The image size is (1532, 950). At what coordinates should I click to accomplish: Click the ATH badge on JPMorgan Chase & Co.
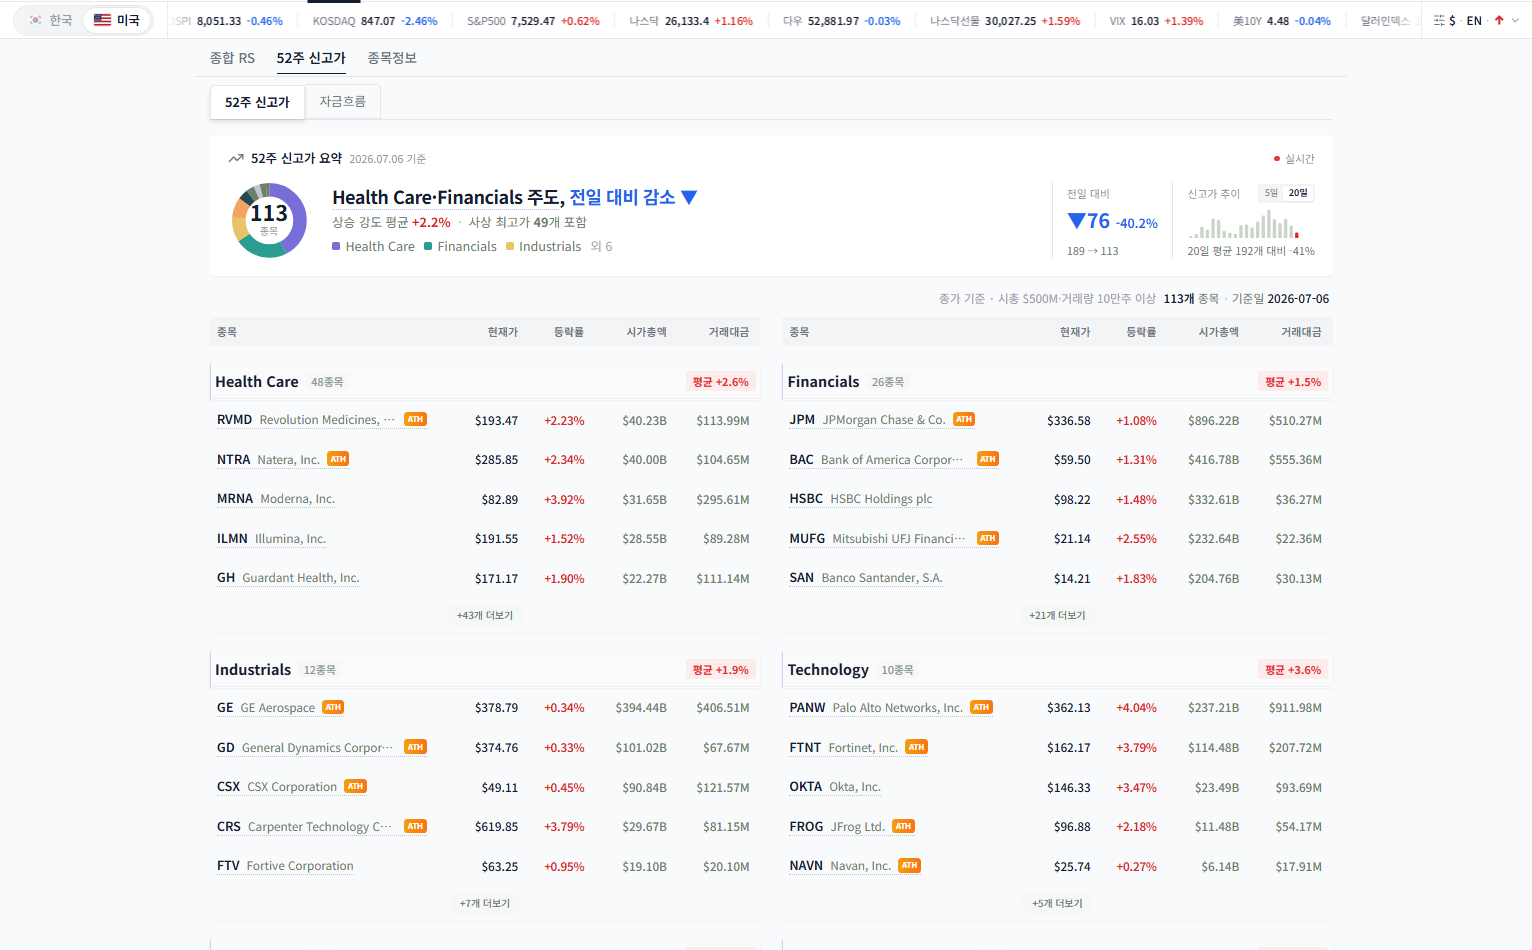click(x=964, y=419)
